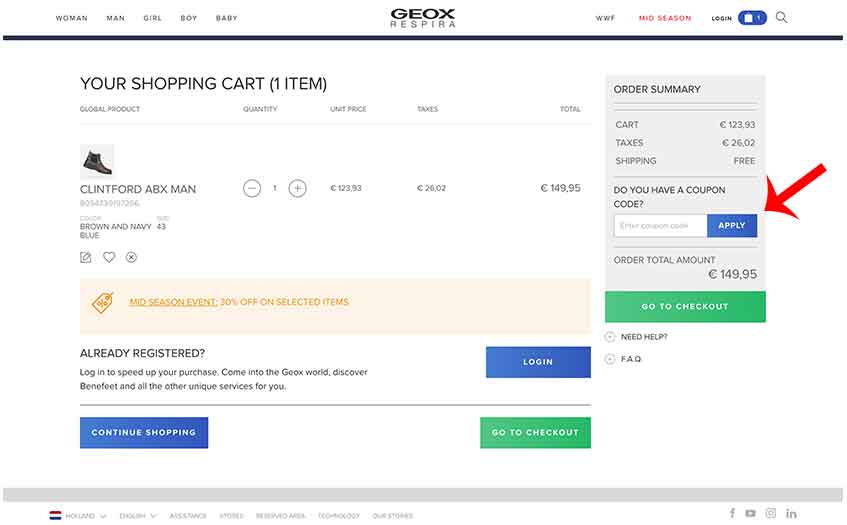Decrease quantity with the minus button
The height and width of the screenshot is (525, 847).
[x=252, y=188]
